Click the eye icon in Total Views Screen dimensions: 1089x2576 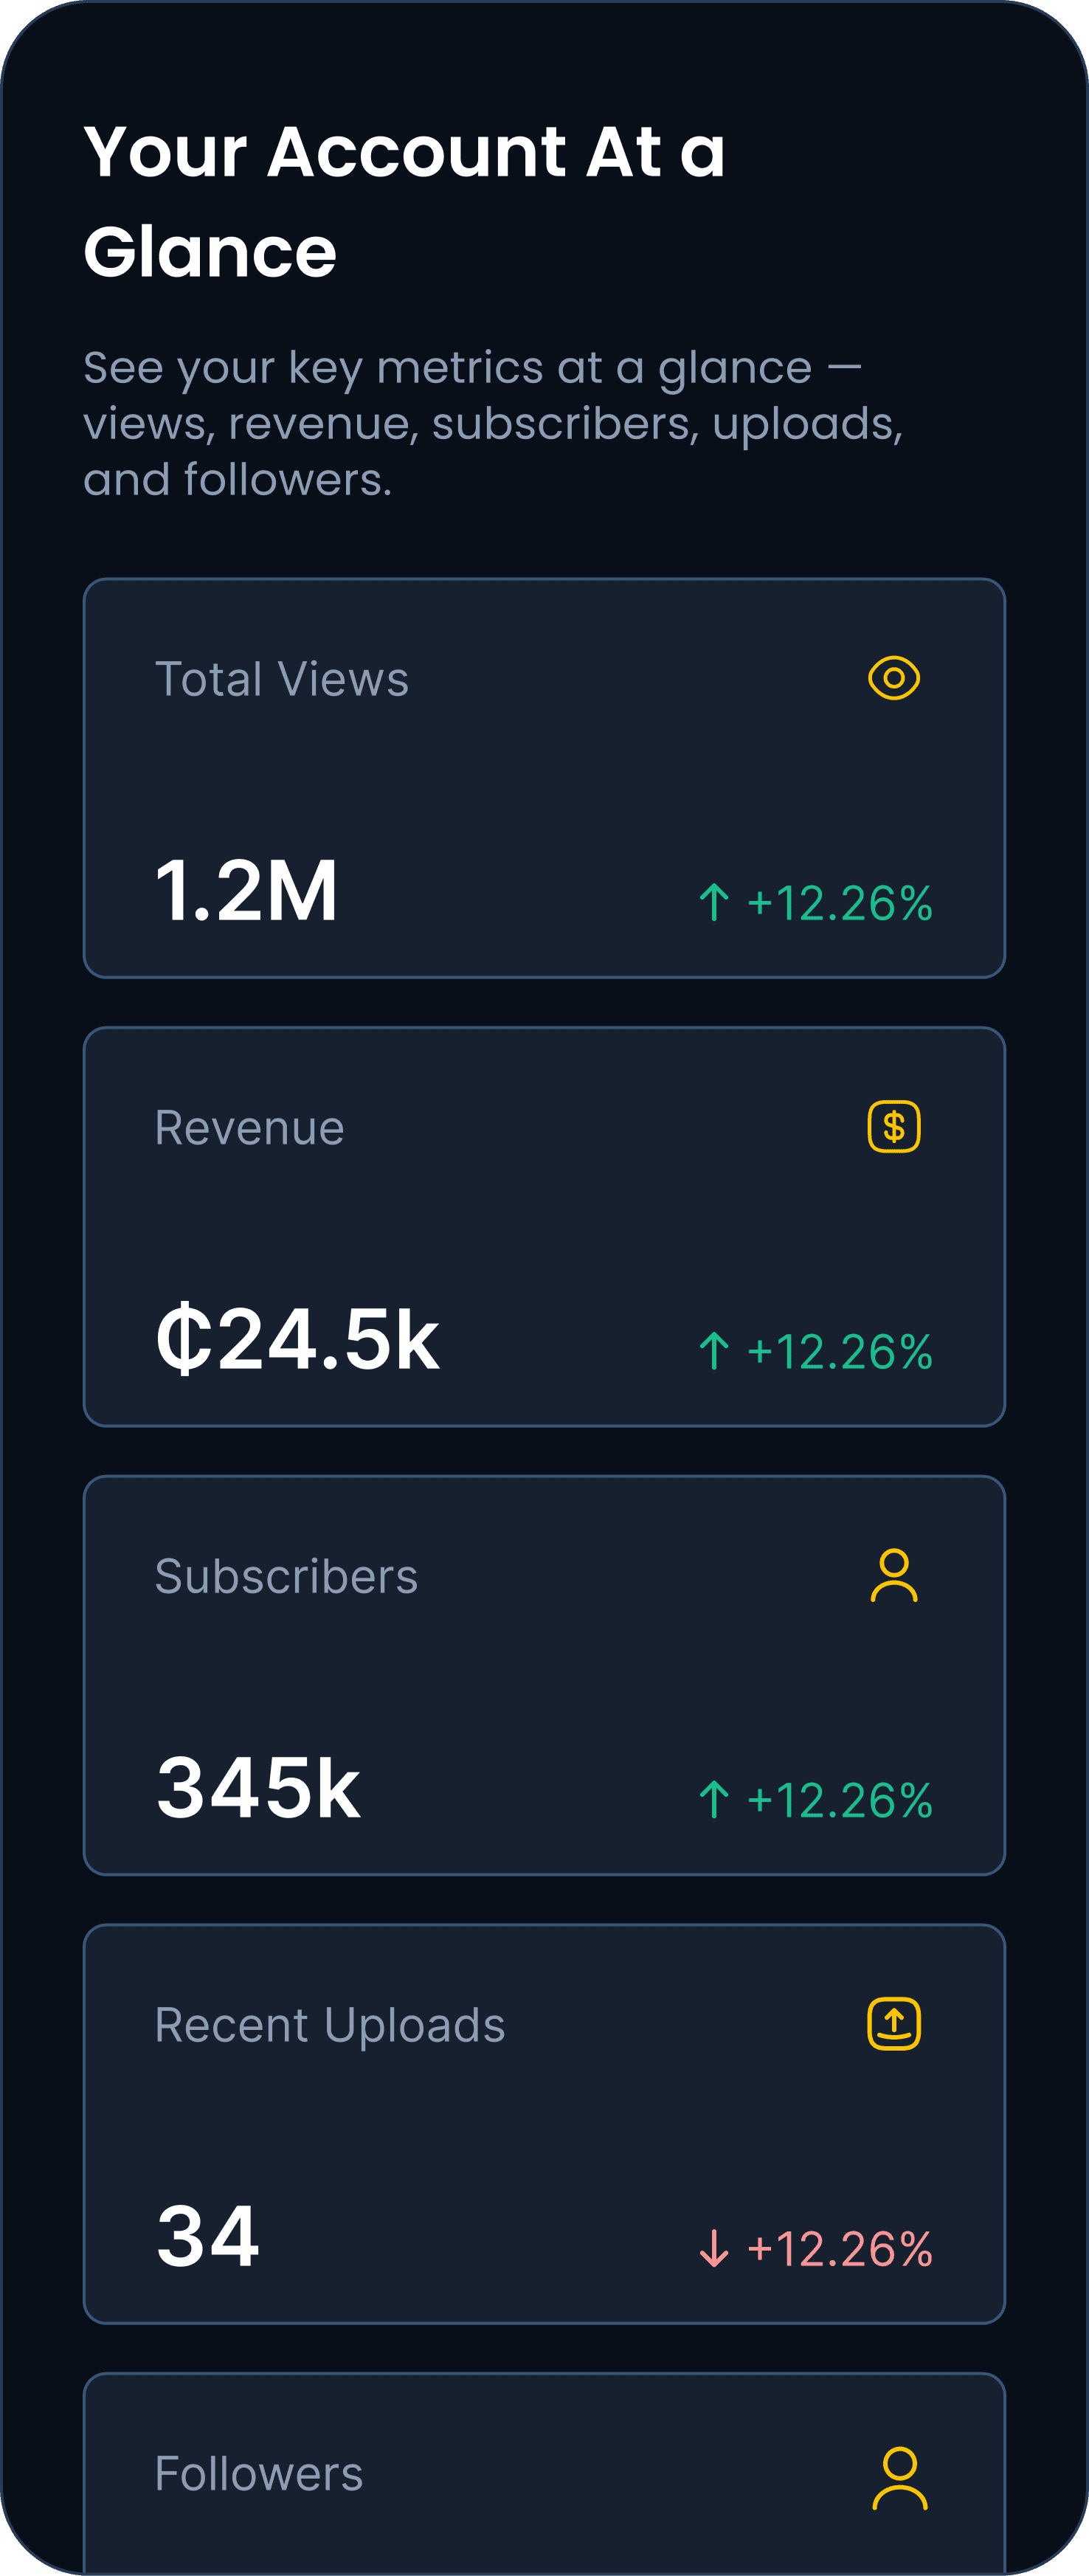click(x=893, y=678)
